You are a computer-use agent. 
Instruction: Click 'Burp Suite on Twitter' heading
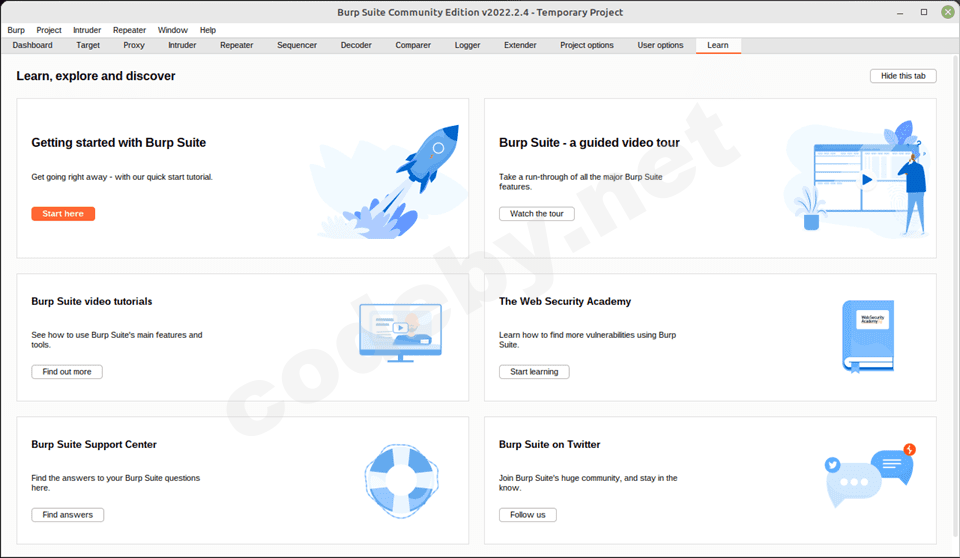point(549,445)
